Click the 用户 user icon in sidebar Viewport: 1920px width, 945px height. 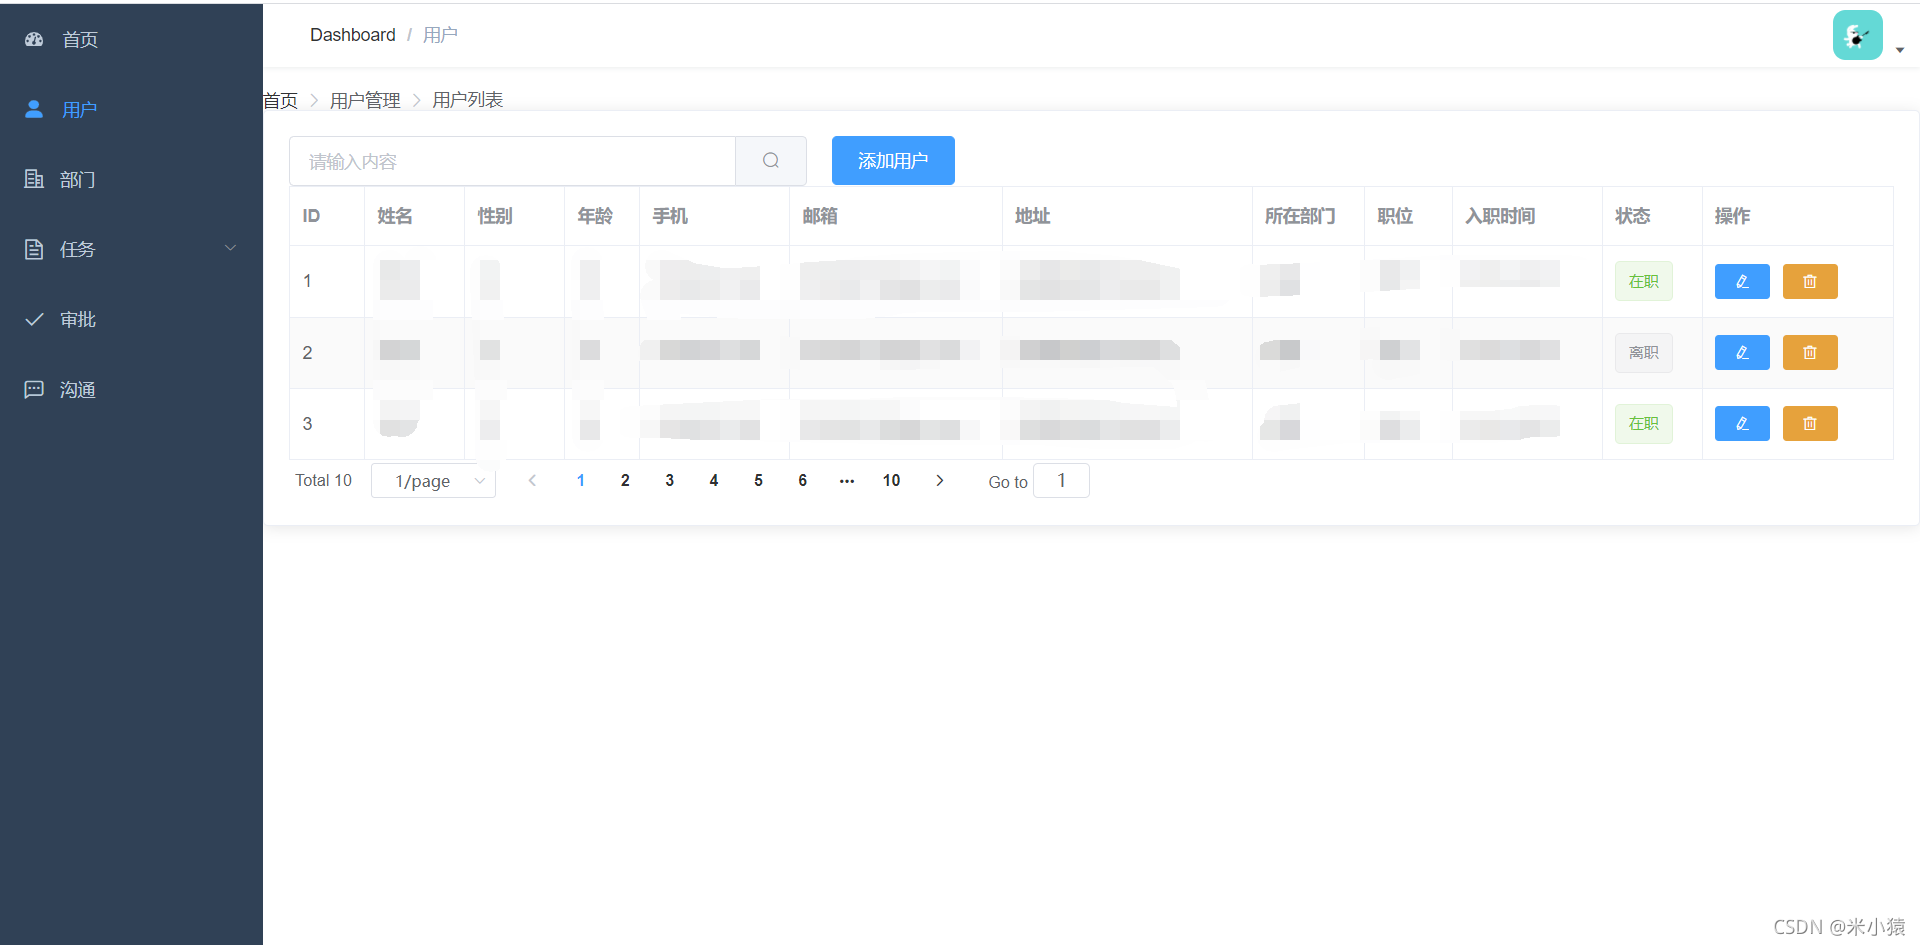click(33, 109)
